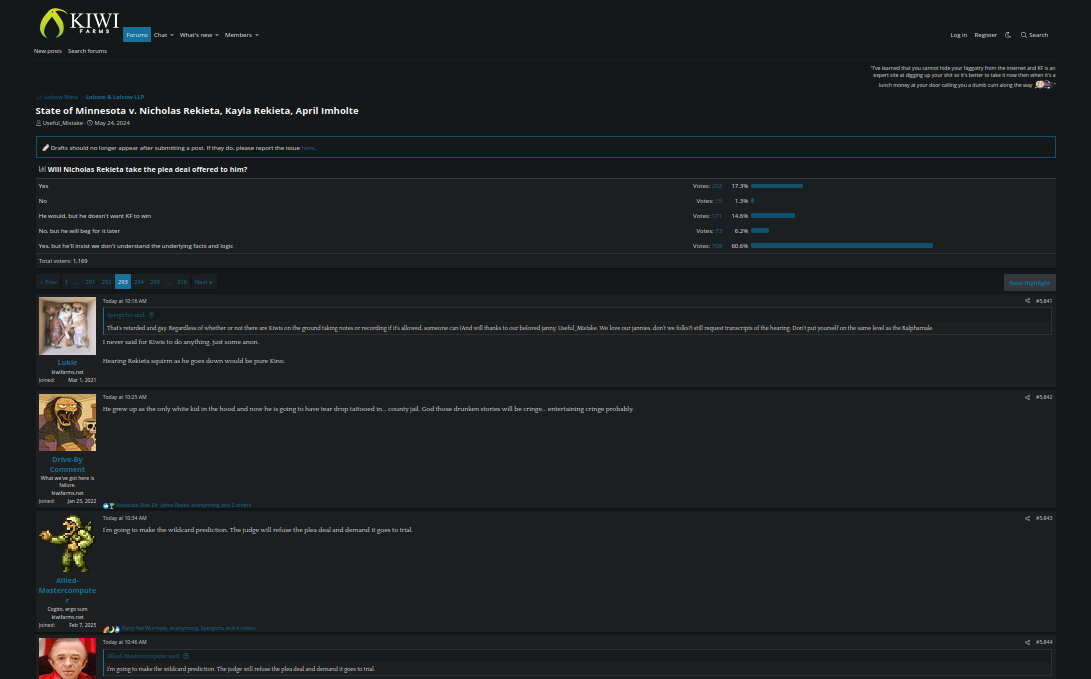The width and height of the screenshot is (1091, 679).
Task: Expand the What's new dropdown
Action: 199,35
